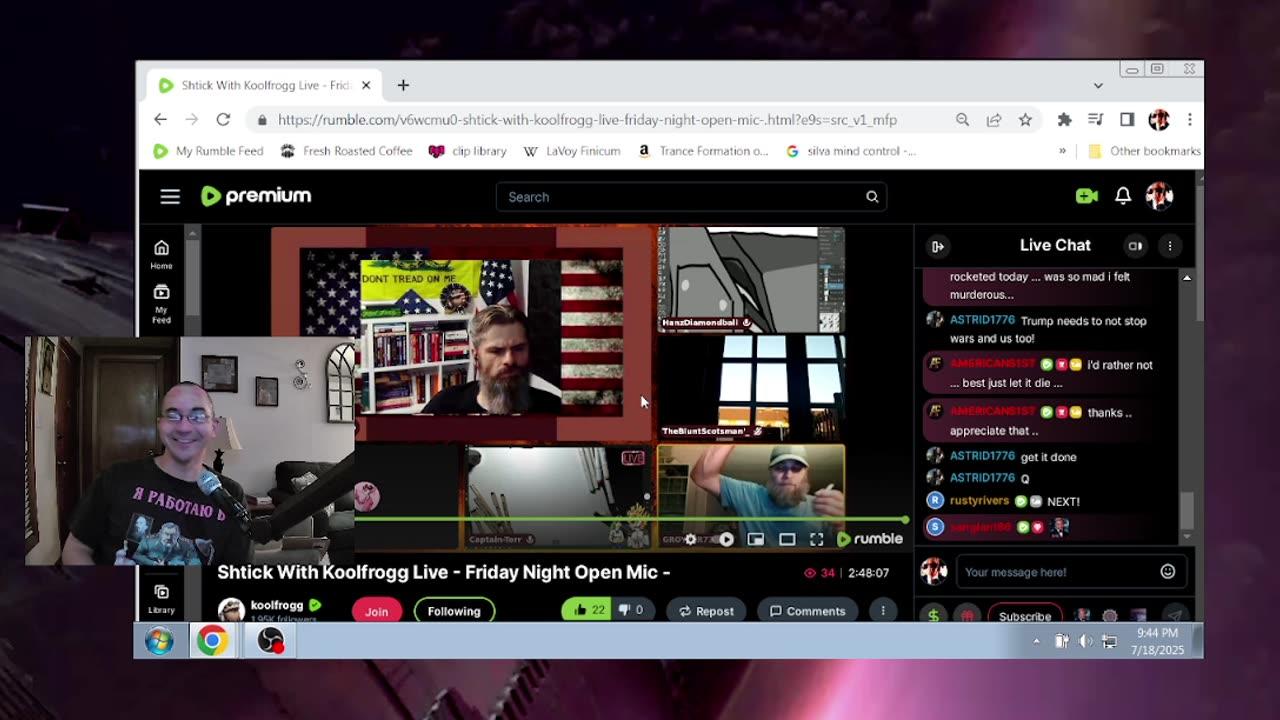The height and width of the screenshot is (720, 1280).
Task: Open the Rumble hamburger menu
Action: 170,197
